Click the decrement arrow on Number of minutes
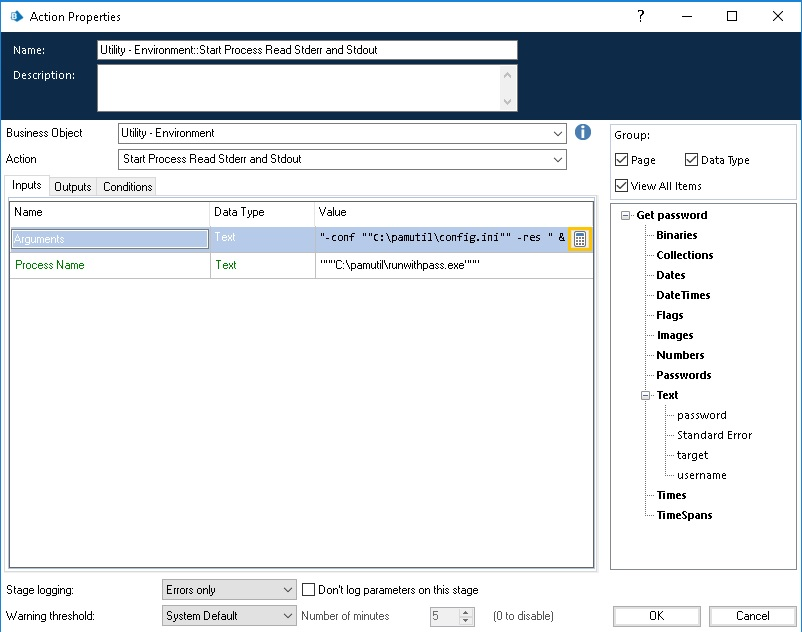Screen dimensions: 802x632 [463, 620]
